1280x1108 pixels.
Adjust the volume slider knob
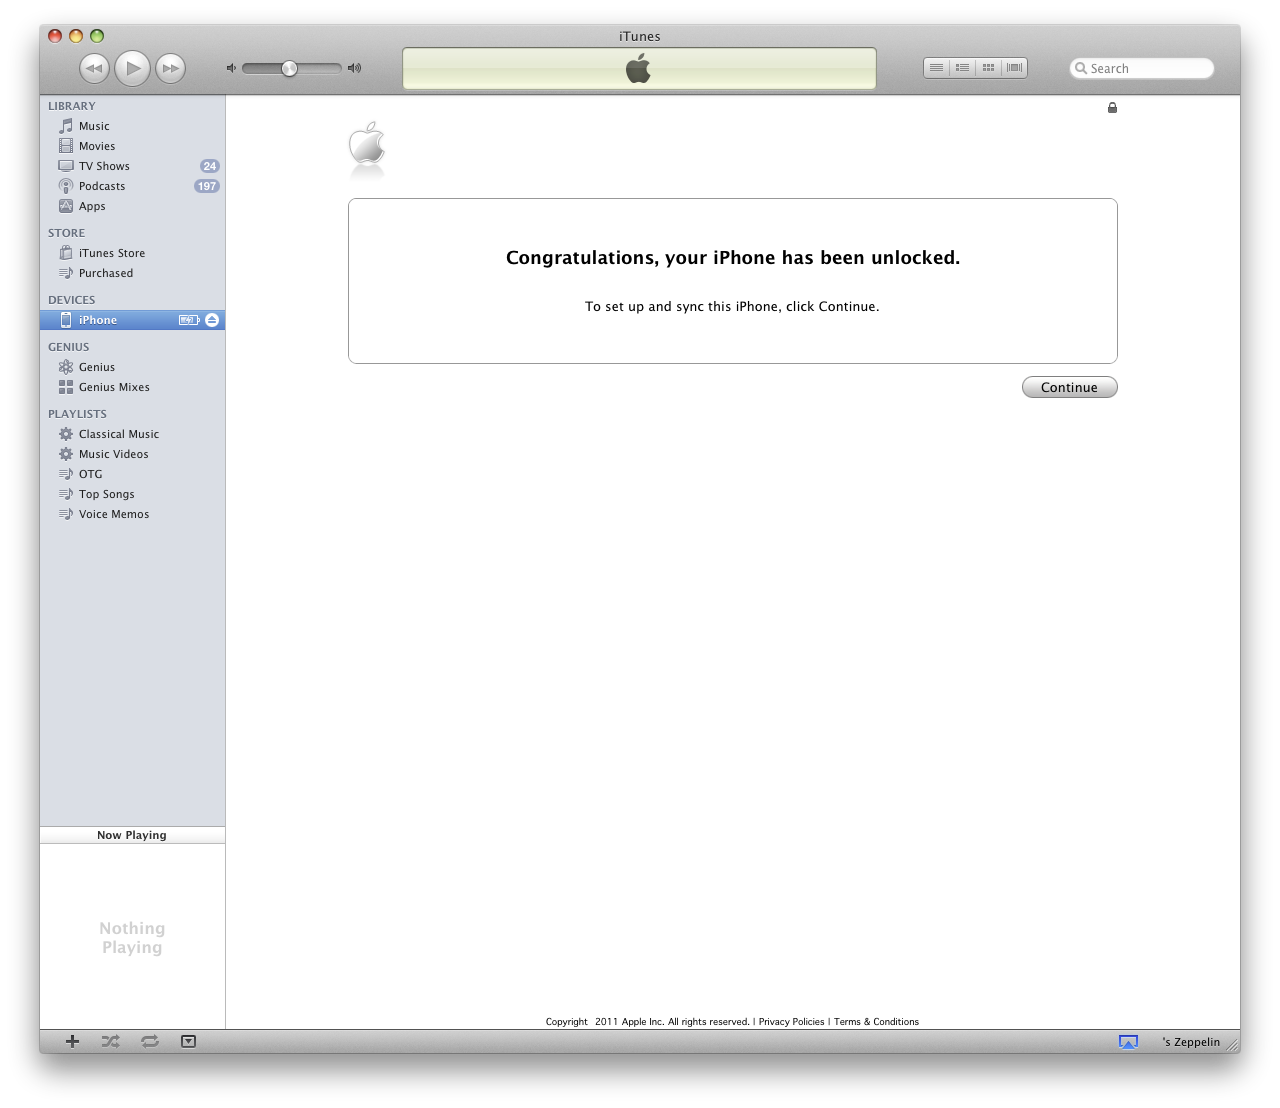click(289, 68)
